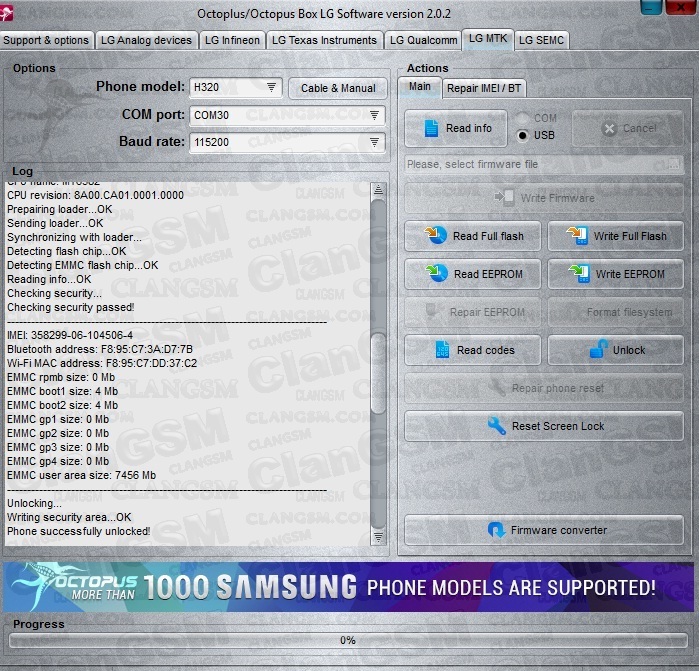The width and height of the screenshot is (699, 671).
Task: Click the Cancel X icon
Action: pos(609,129)
